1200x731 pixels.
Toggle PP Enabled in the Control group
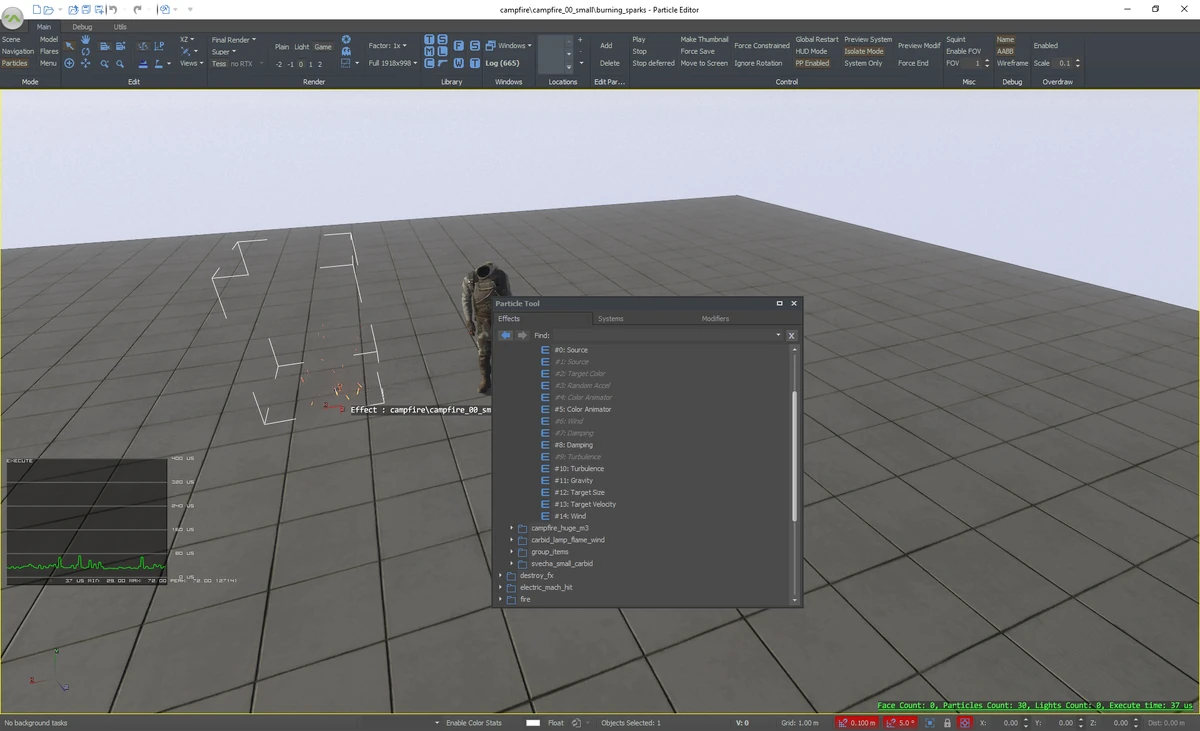[x=813, y=63]
